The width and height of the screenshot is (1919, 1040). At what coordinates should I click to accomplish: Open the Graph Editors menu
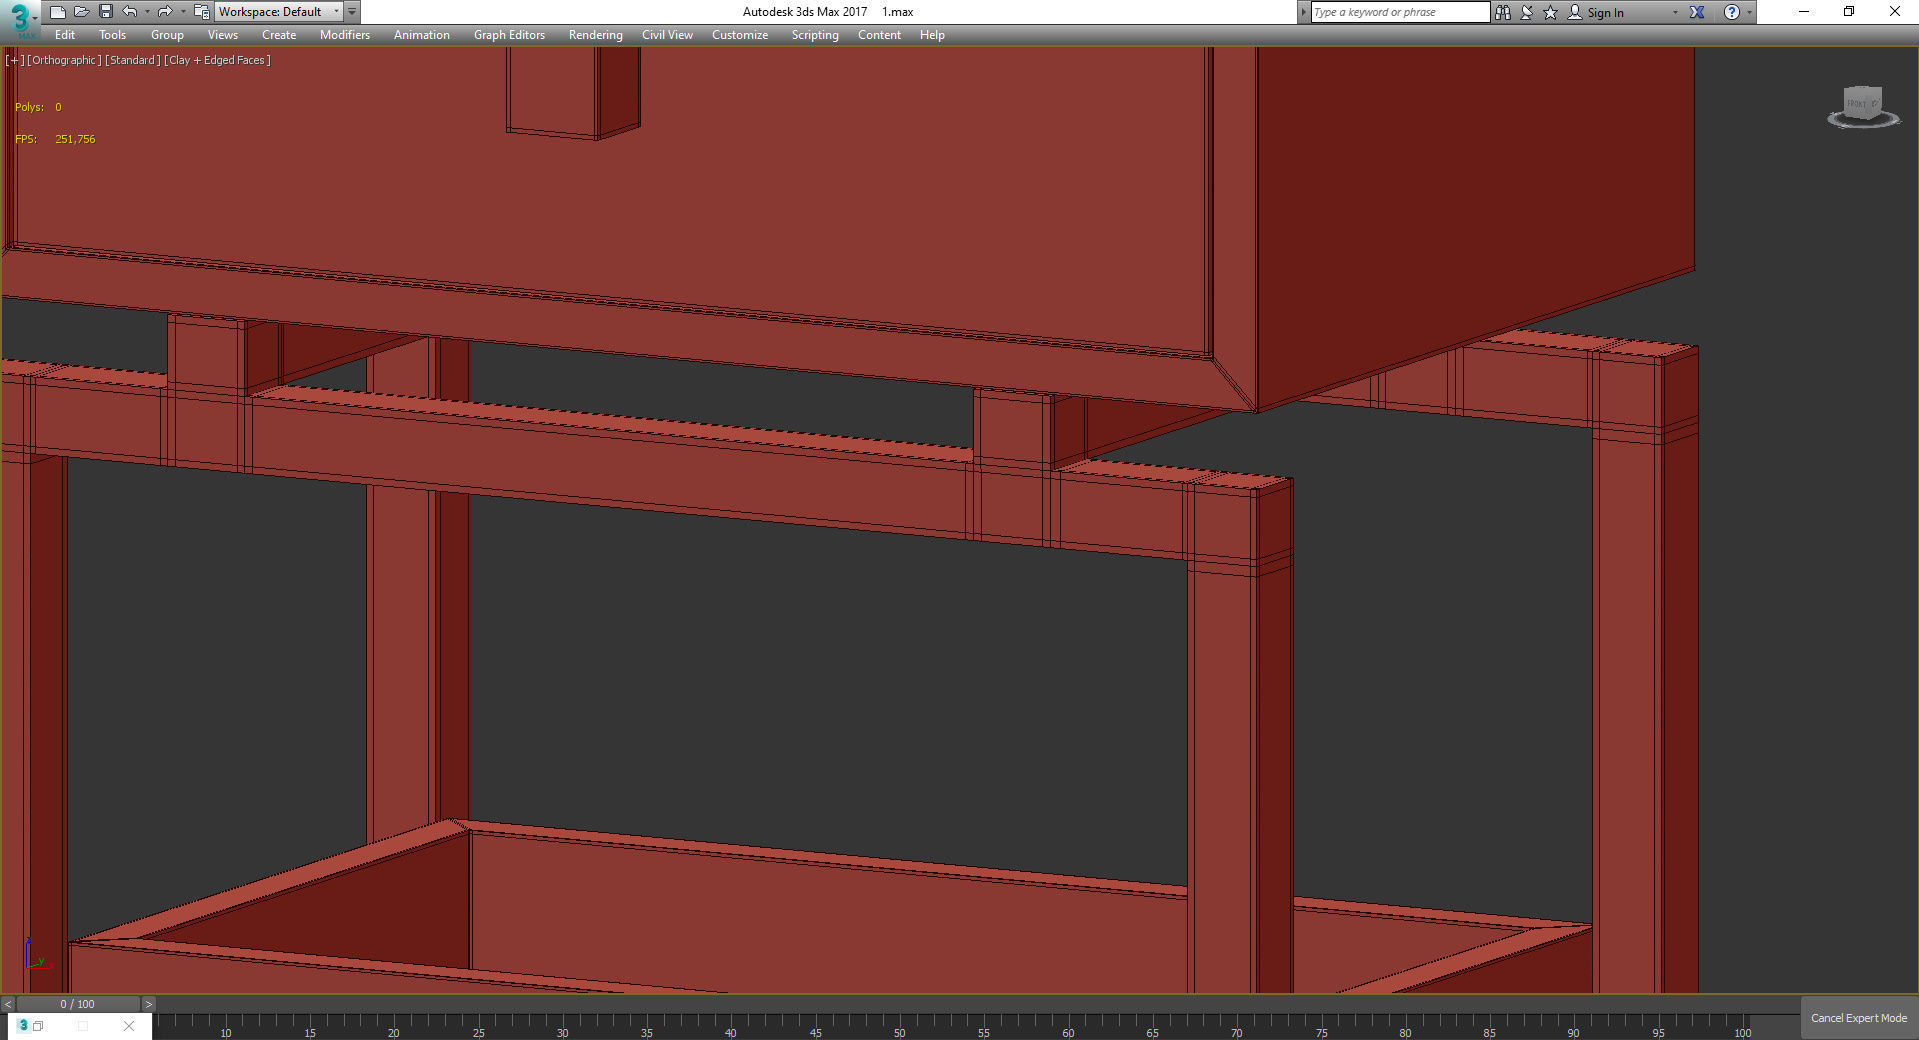pyautogui.click(x=509, y=35)
